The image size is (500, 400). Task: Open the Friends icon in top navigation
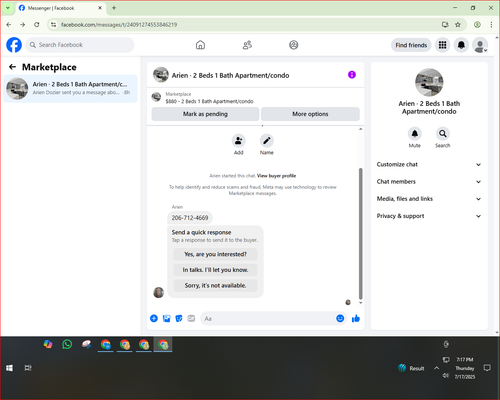pos(247,45)
